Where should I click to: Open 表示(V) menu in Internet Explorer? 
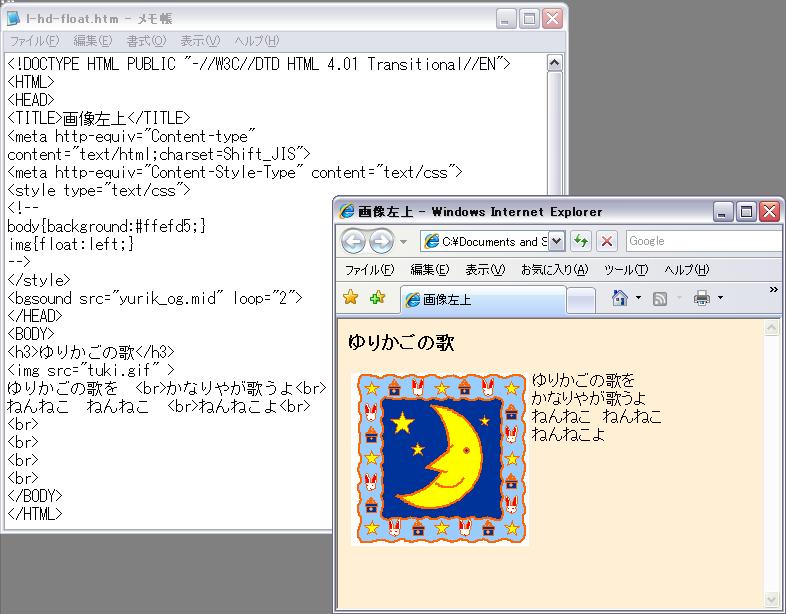pyautogui.click(x=485, y=270)
